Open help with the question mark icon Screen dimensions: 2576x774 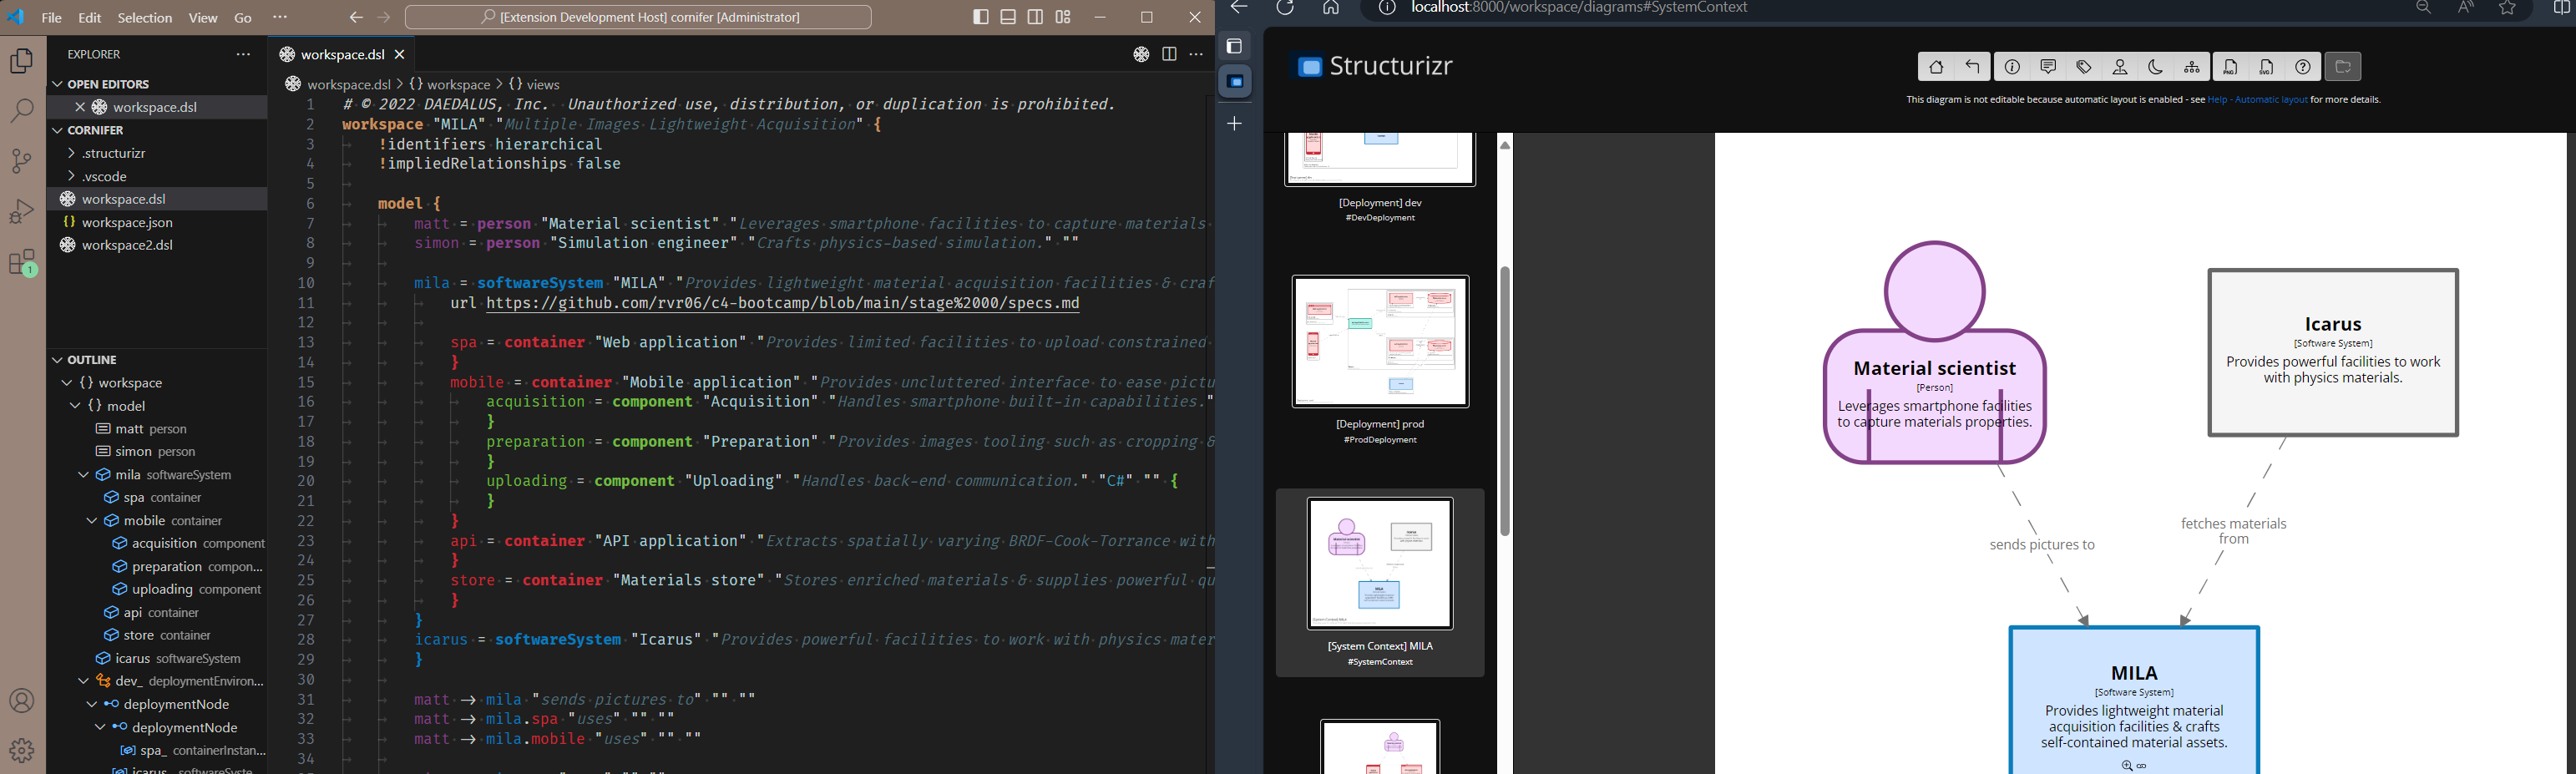2303,67
